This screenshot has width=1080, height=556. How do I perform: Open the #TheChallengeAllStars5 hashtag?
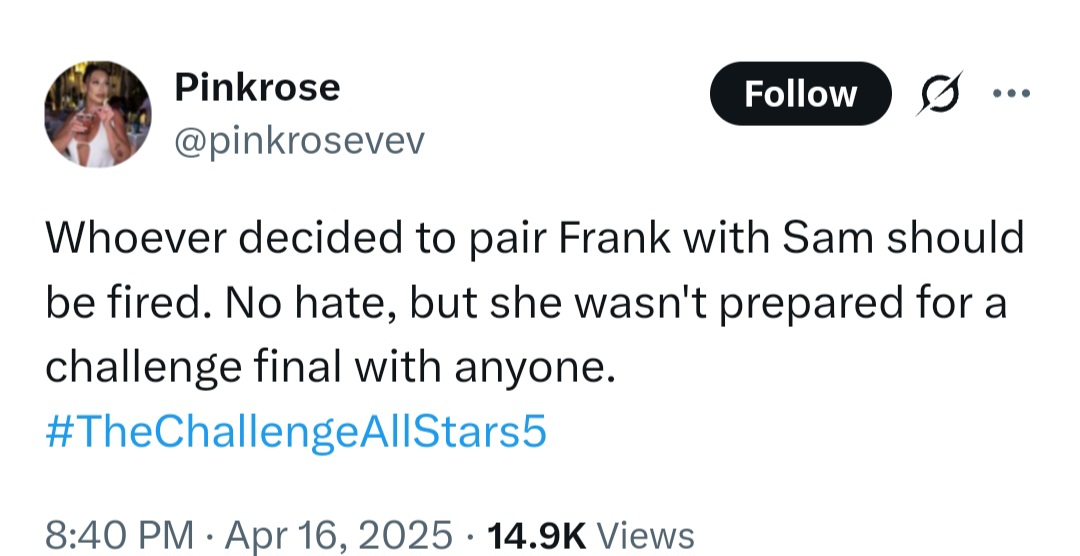tap(296, 431)
